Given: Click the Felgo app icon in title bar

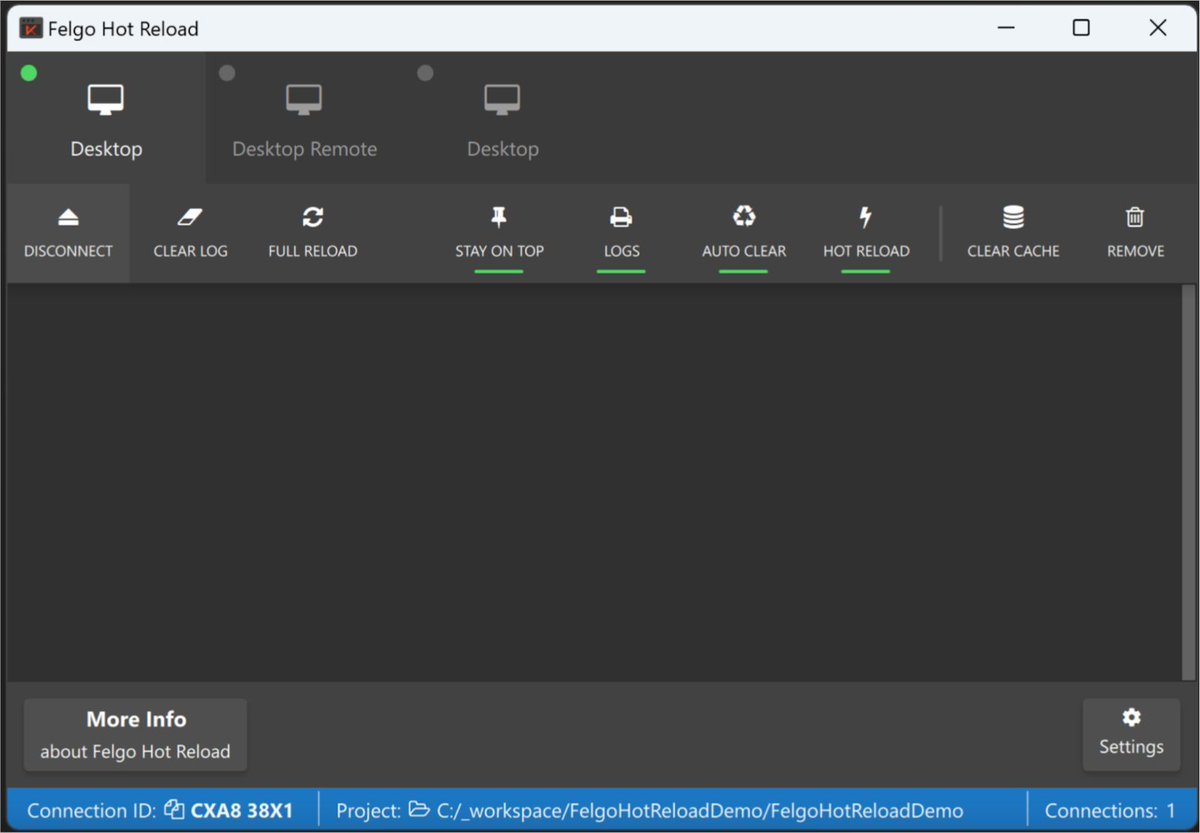Looking at the screenshot, I should coord(30,28).
